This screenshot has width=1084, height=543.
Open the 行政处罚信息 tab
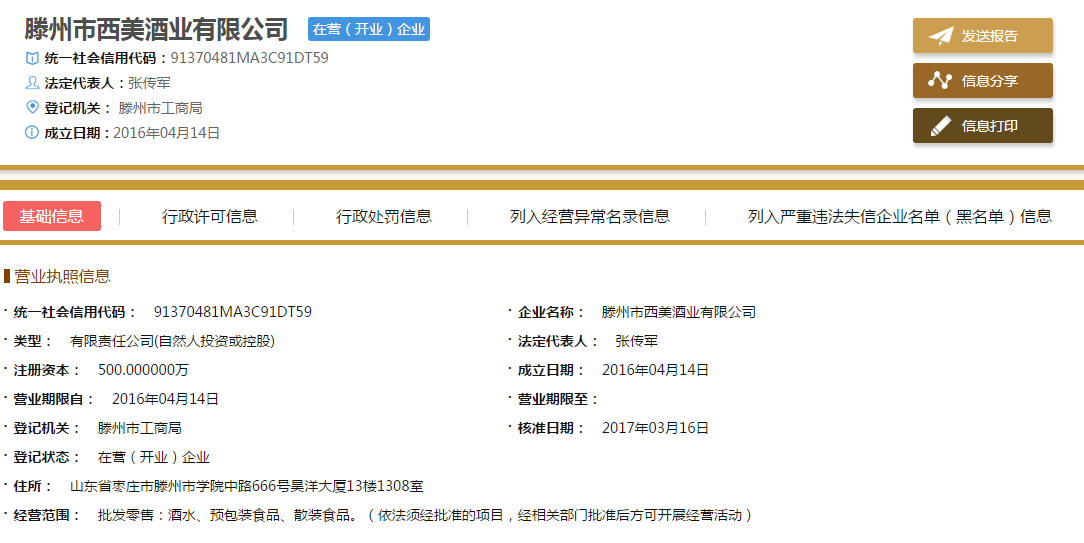[384, 216]
